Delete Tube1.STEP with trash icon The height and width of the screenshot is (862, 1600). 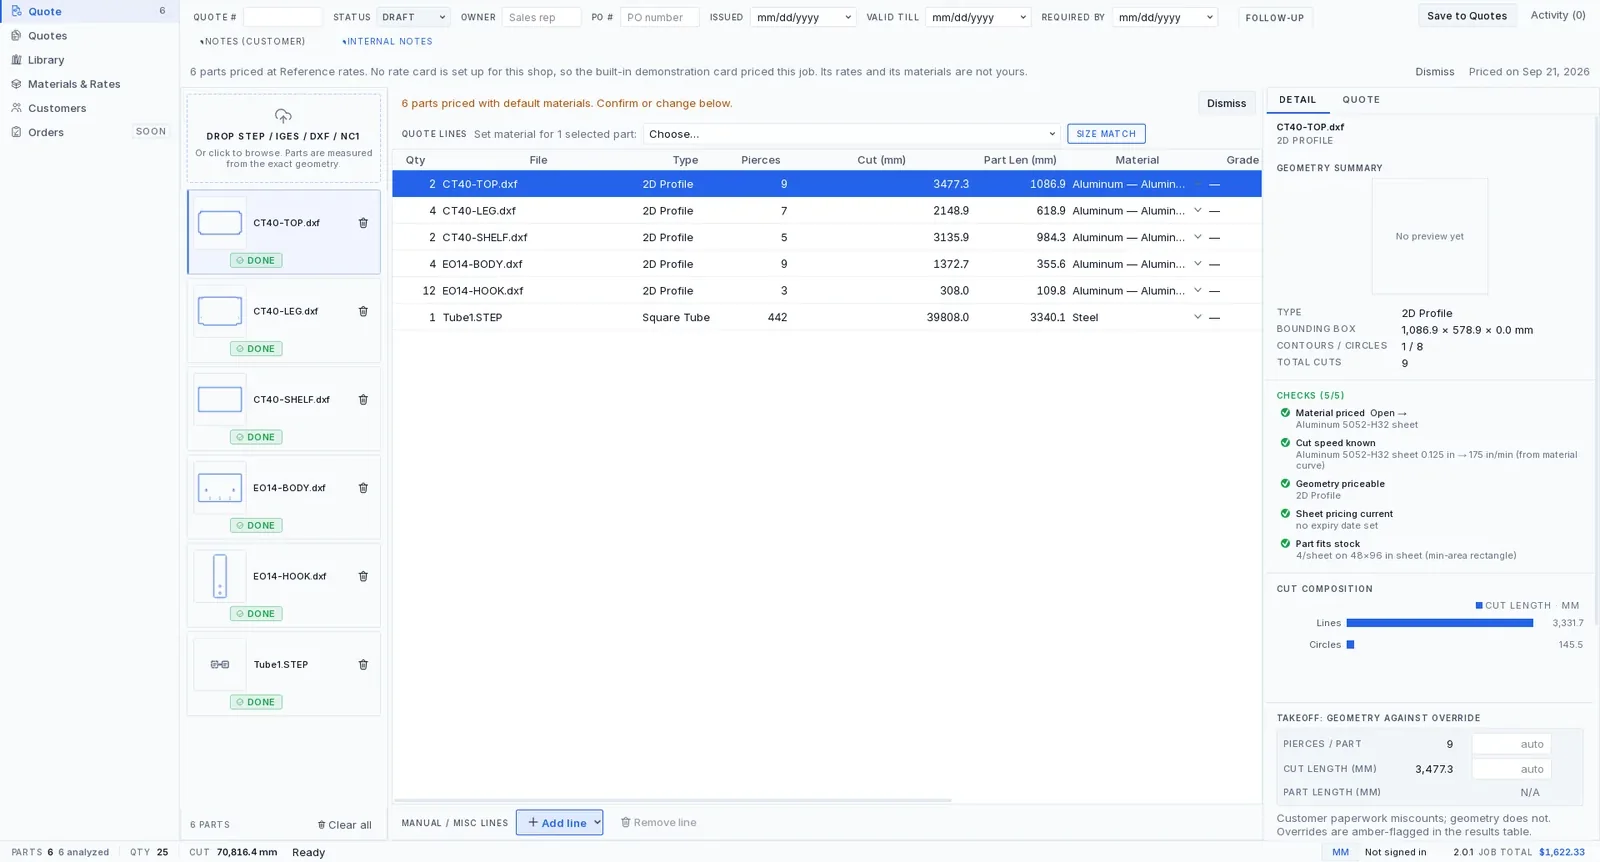pyautogui.click(x=363, y=664)
